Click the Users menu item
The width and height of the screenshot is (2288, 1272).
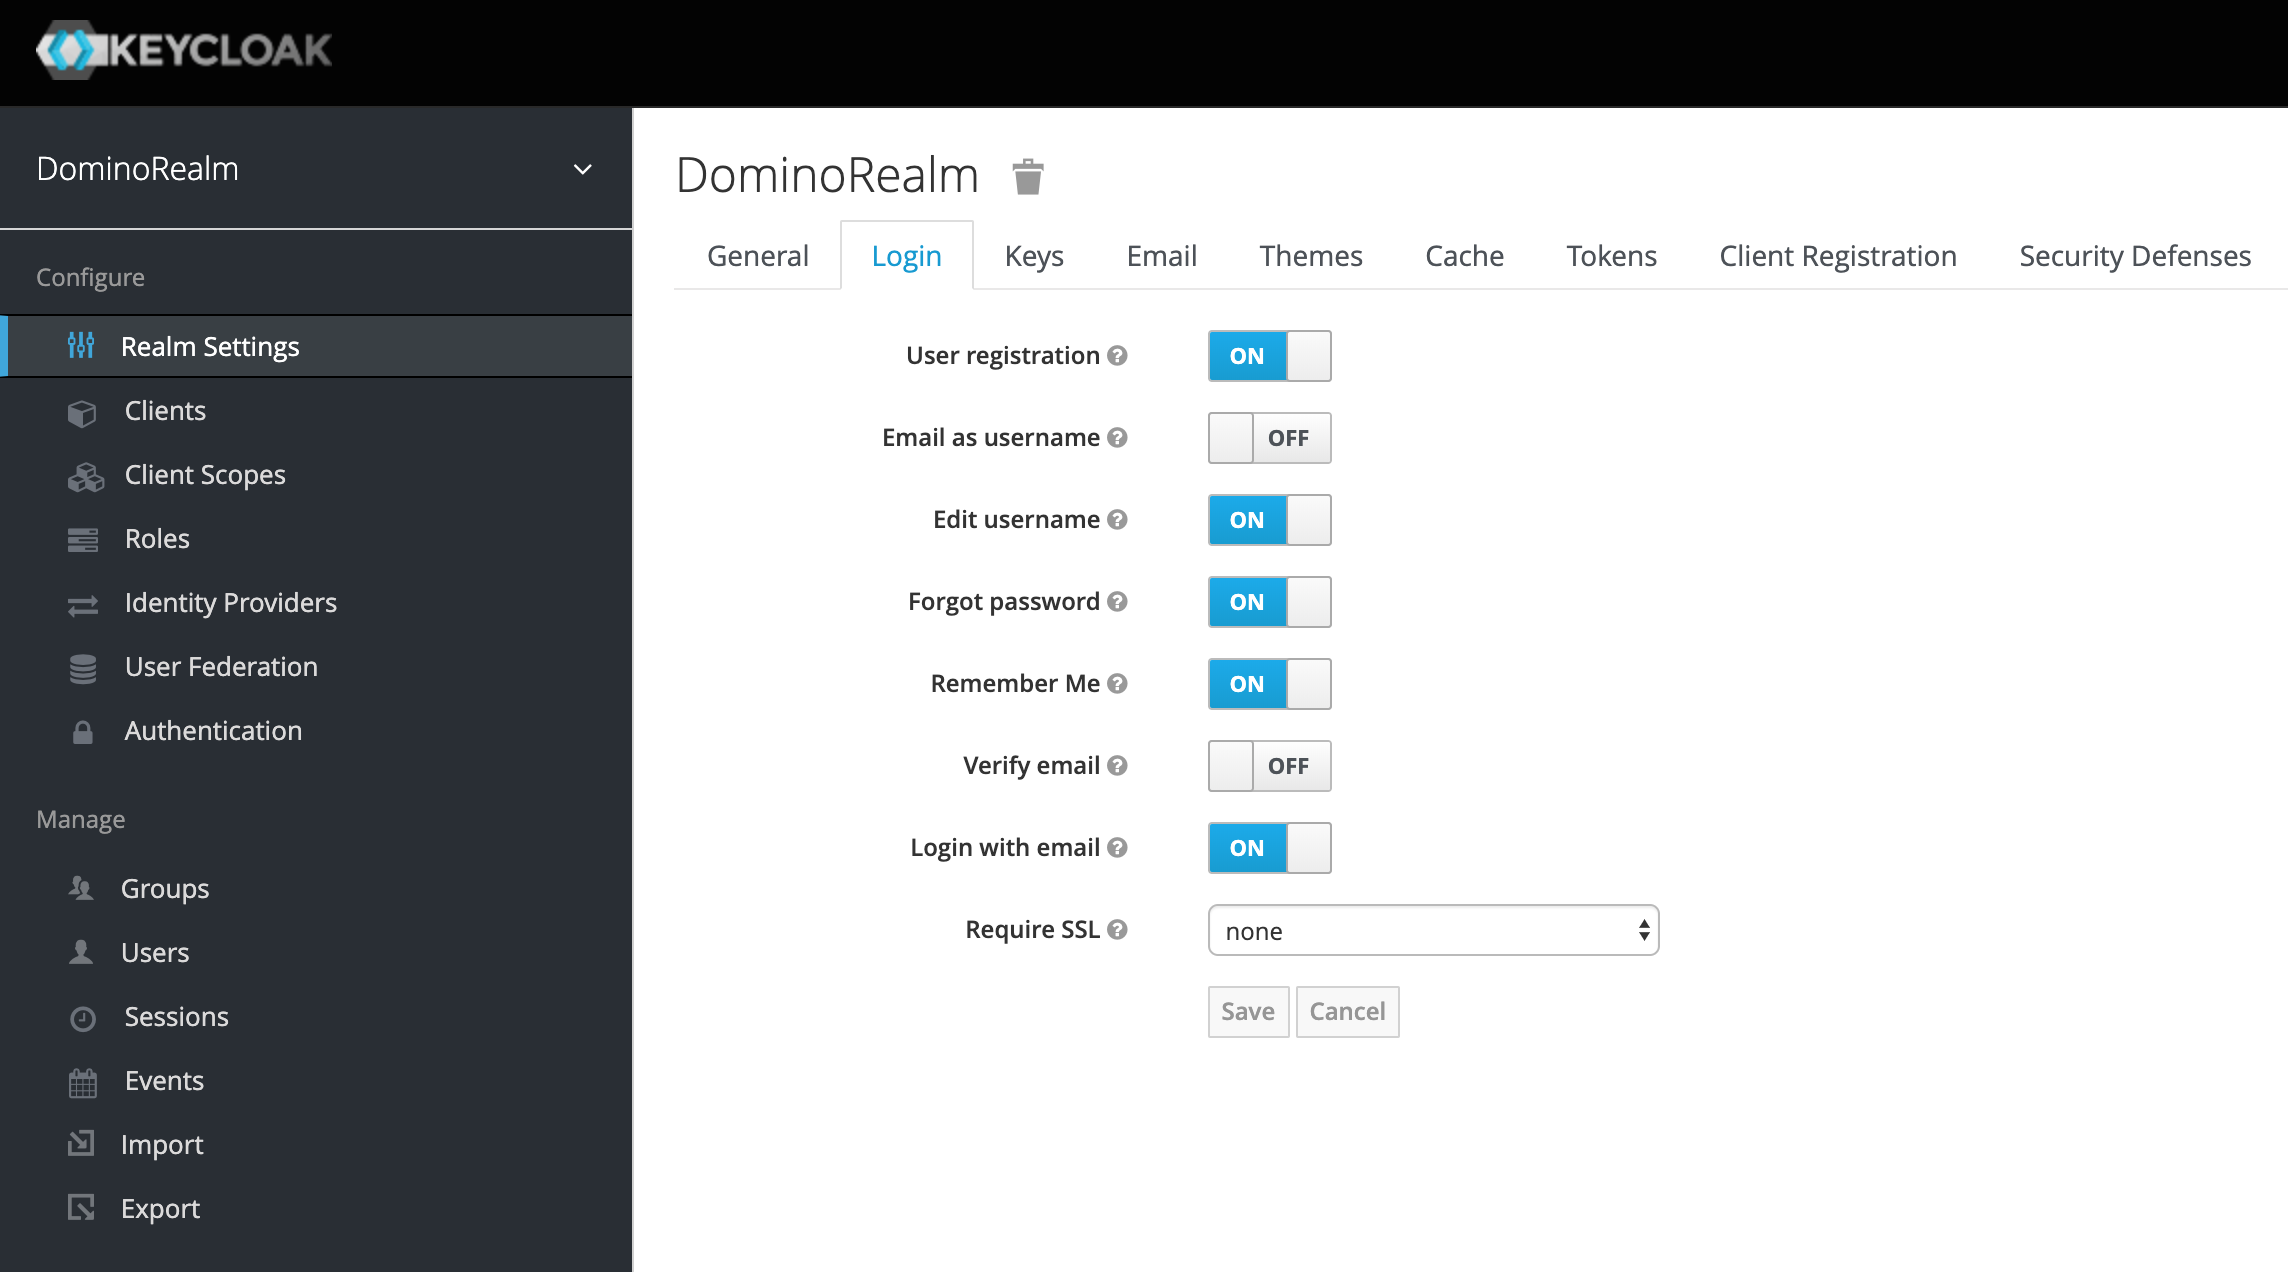tap(155, 951)
